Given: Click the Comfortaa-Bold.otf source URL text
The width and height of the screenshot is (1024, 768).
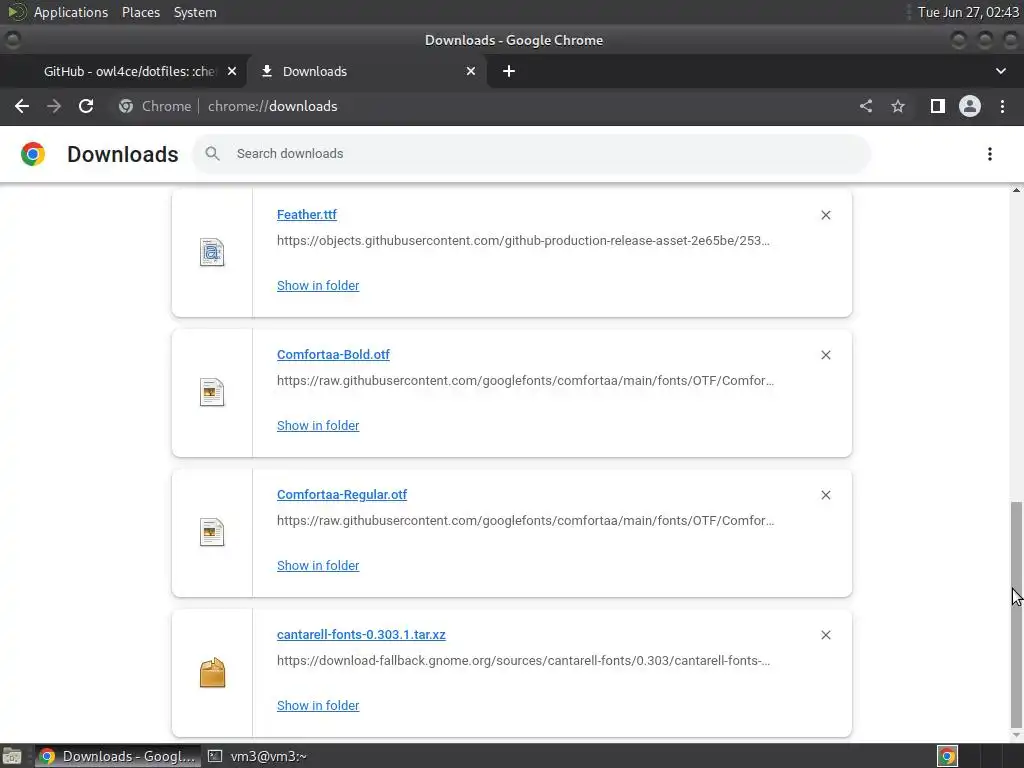Looking at the screenshot, I should pyautogui.click(x=525, y=380).
